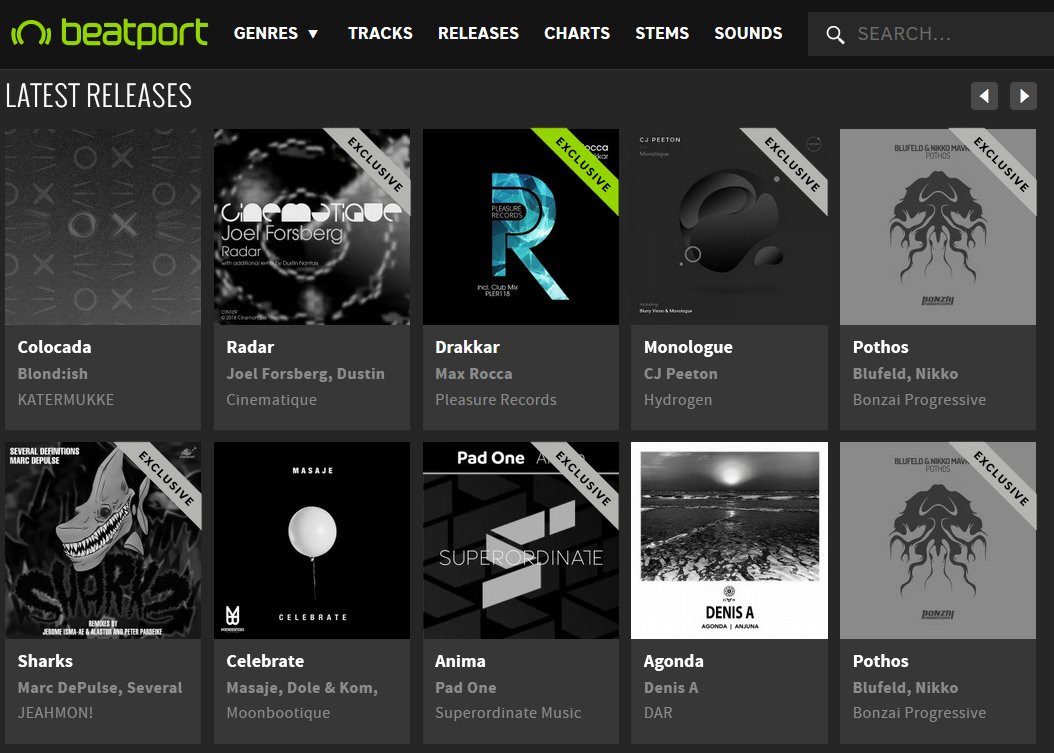Screen dimensions: 1054x753
Task: Show previous latest releases with left arrow
Action: click(984, 96)
